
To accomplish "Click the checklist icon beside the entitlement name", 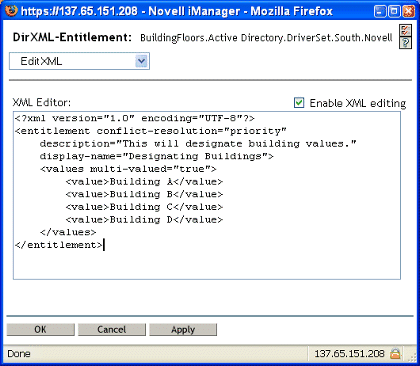I will 405,31.
